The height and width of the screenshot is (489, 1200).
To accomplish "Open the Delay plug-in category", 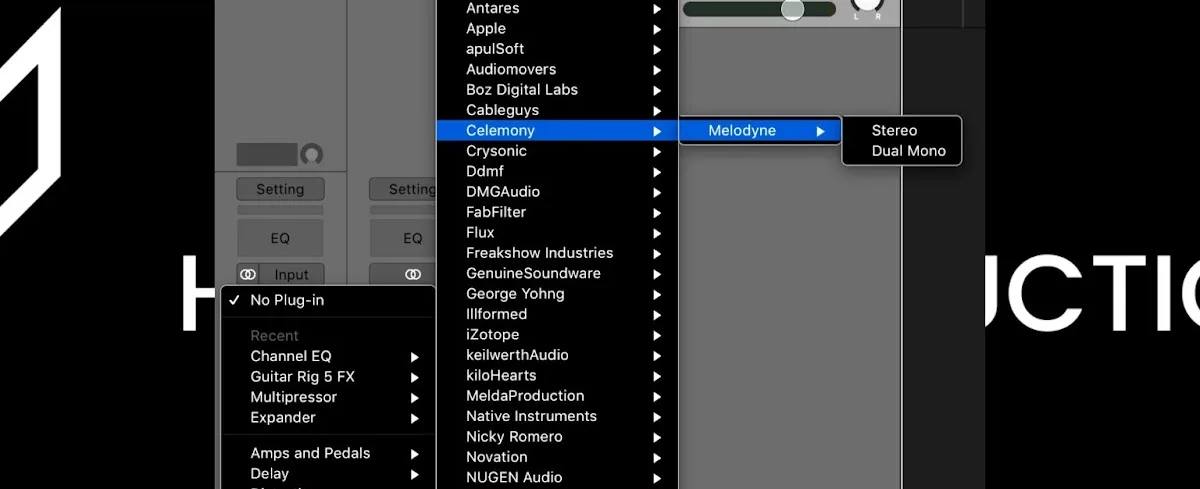I will pyautogui.click(x=328, y=474).
